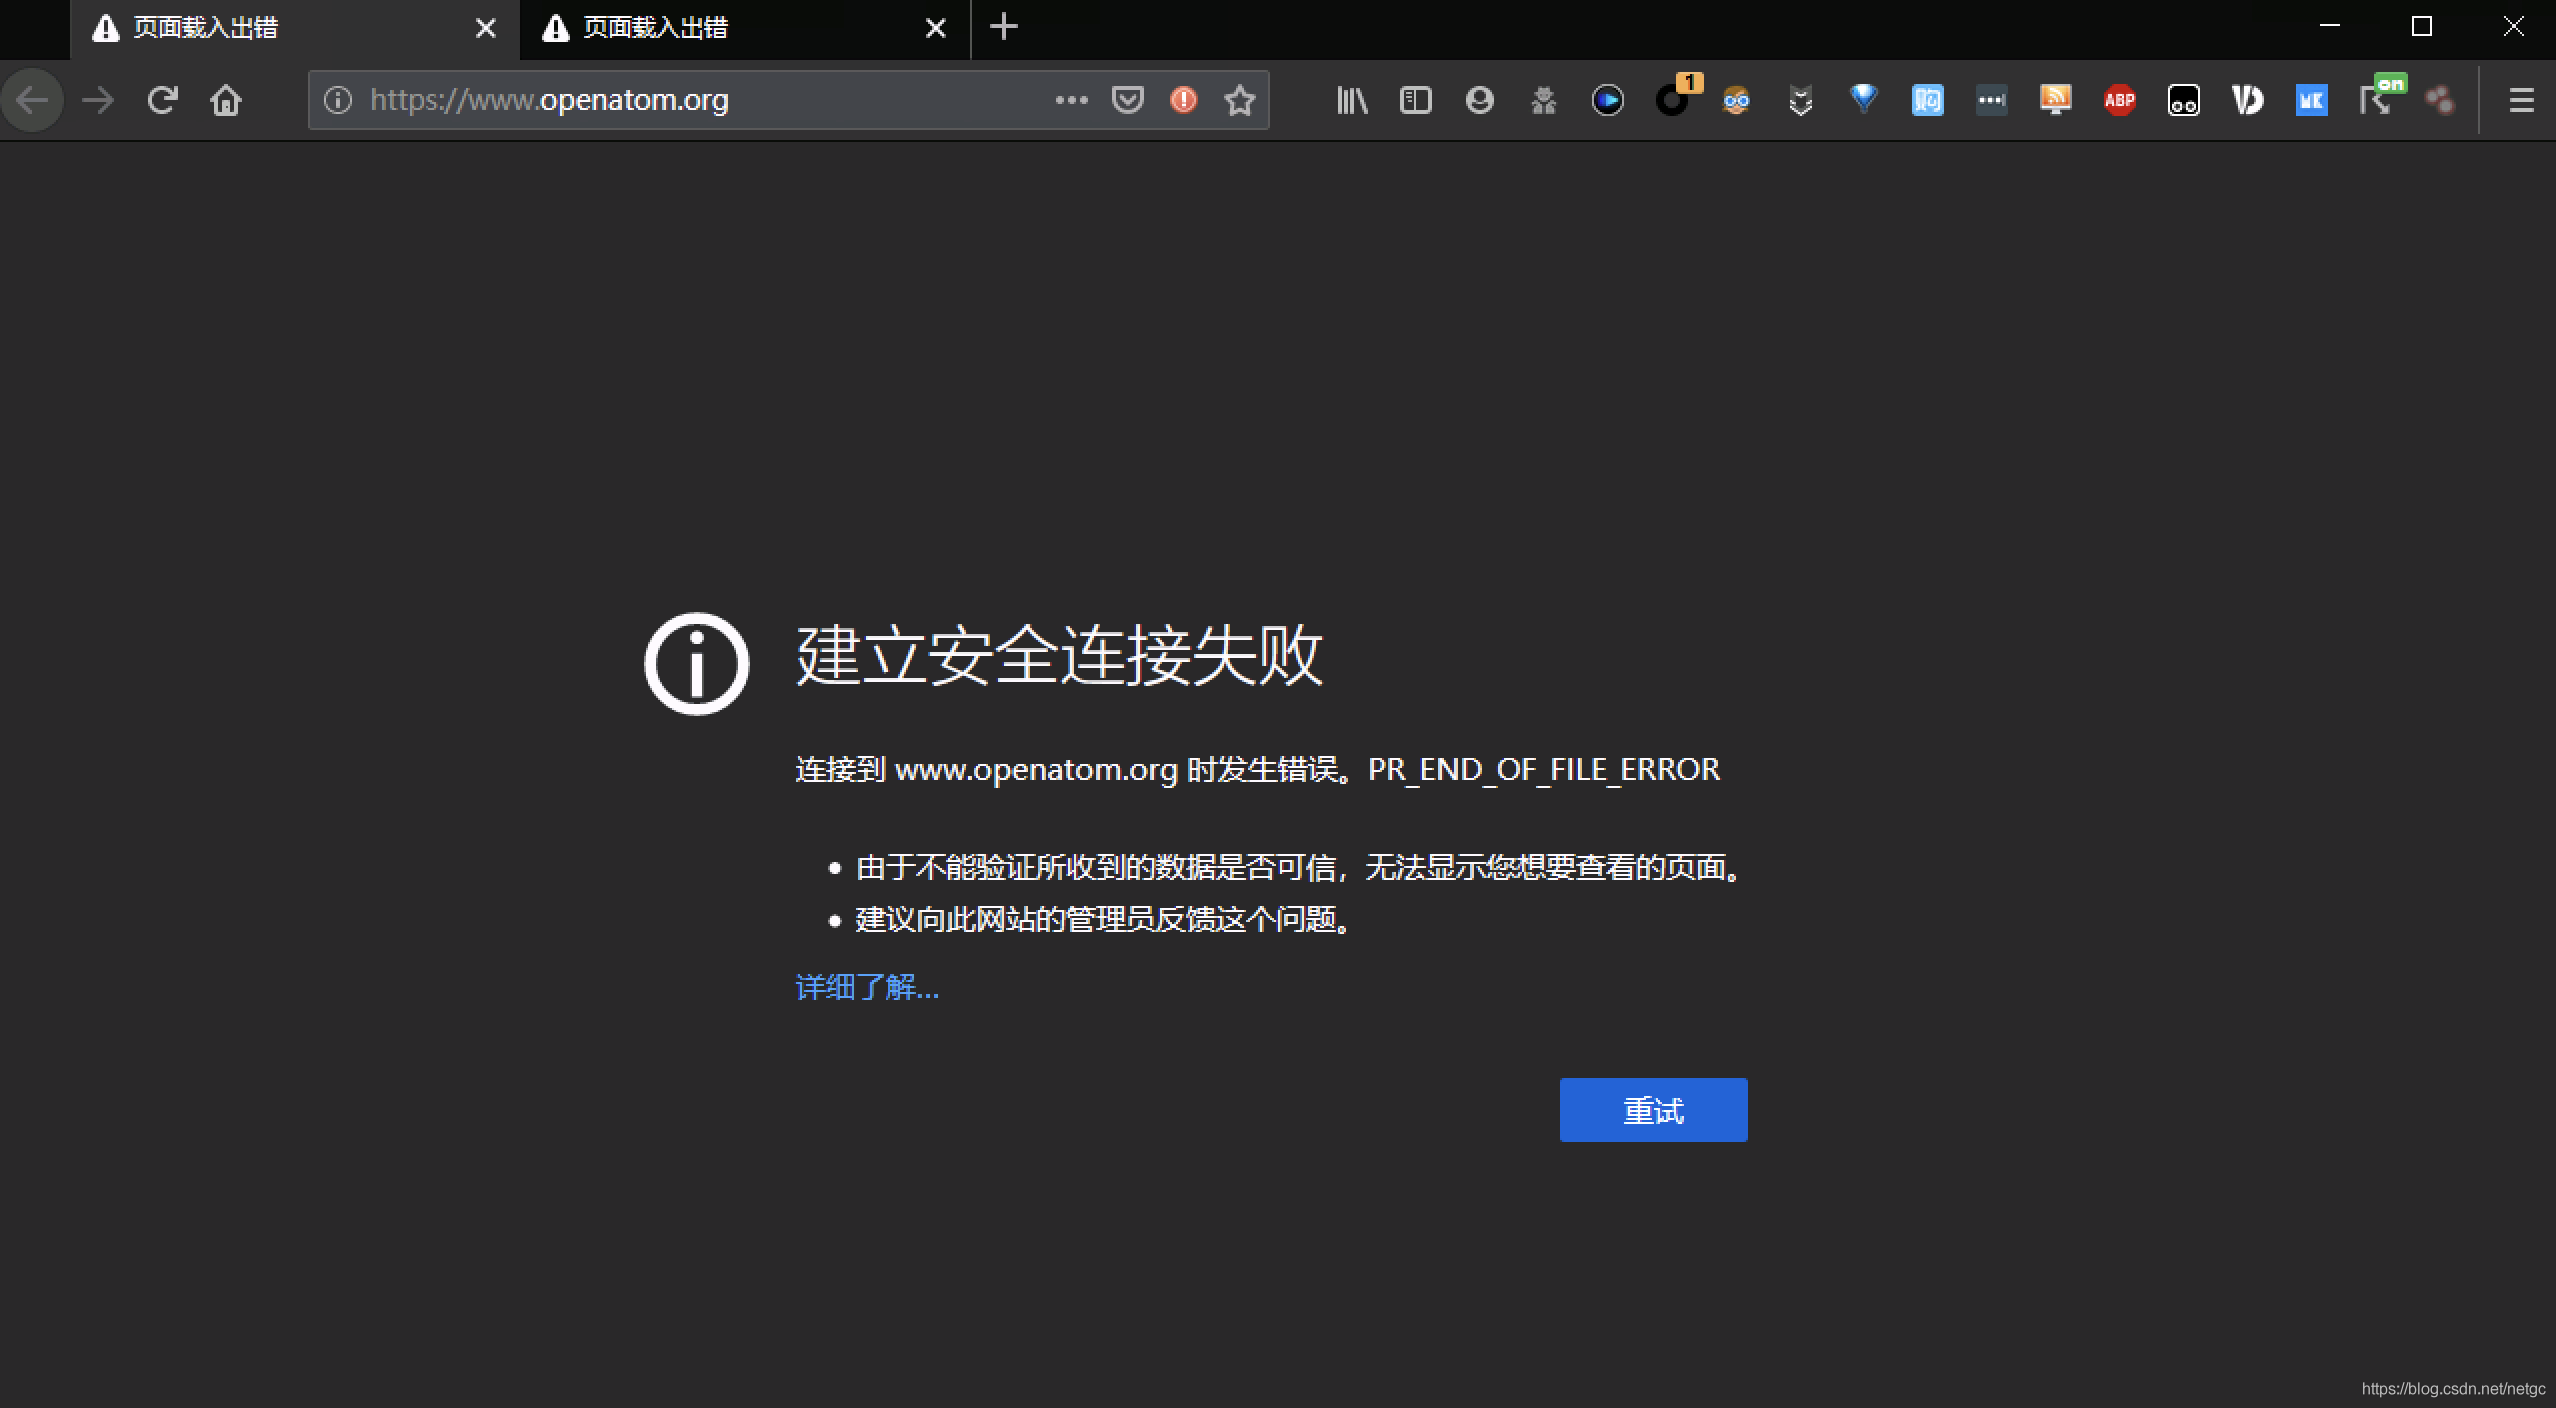Open the page actions three-dot menu
The height and width of the screenshot is (1408, 2556).
pyautogui.click(x=1071, y=100)
